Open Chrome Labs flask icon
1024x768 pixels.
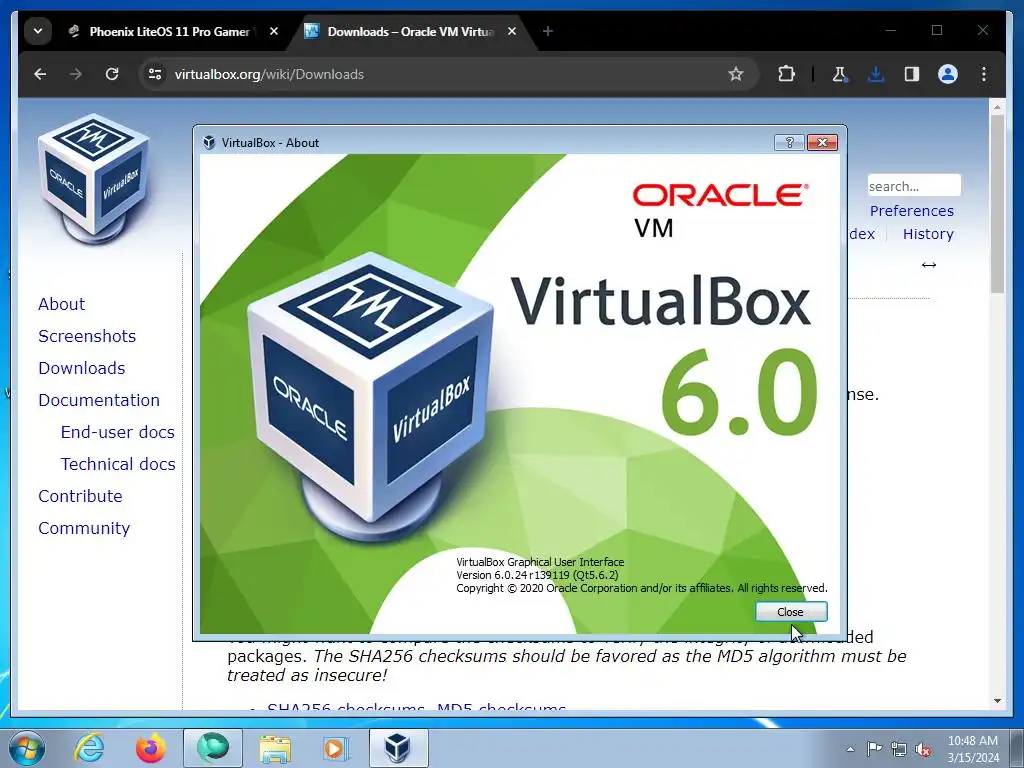point(839,74)
